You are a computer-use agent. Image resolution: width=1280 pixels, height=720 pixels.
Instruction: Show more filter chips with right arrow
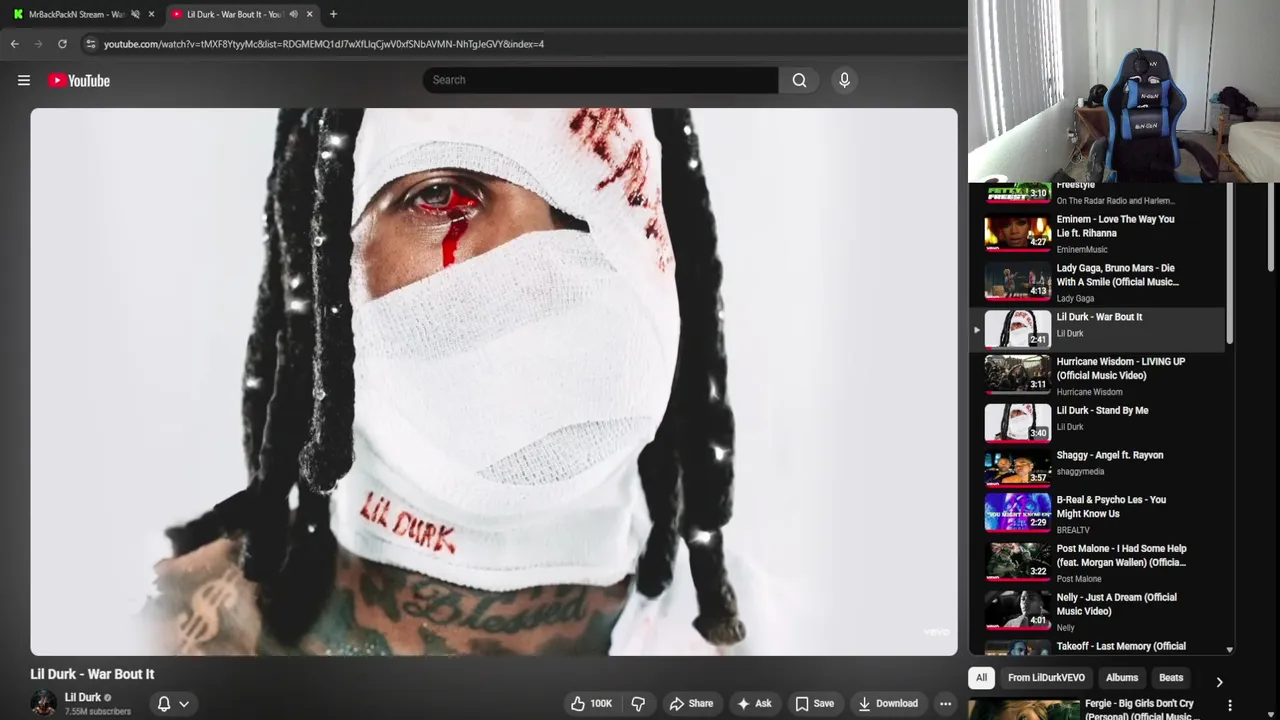coord(1219,681)
